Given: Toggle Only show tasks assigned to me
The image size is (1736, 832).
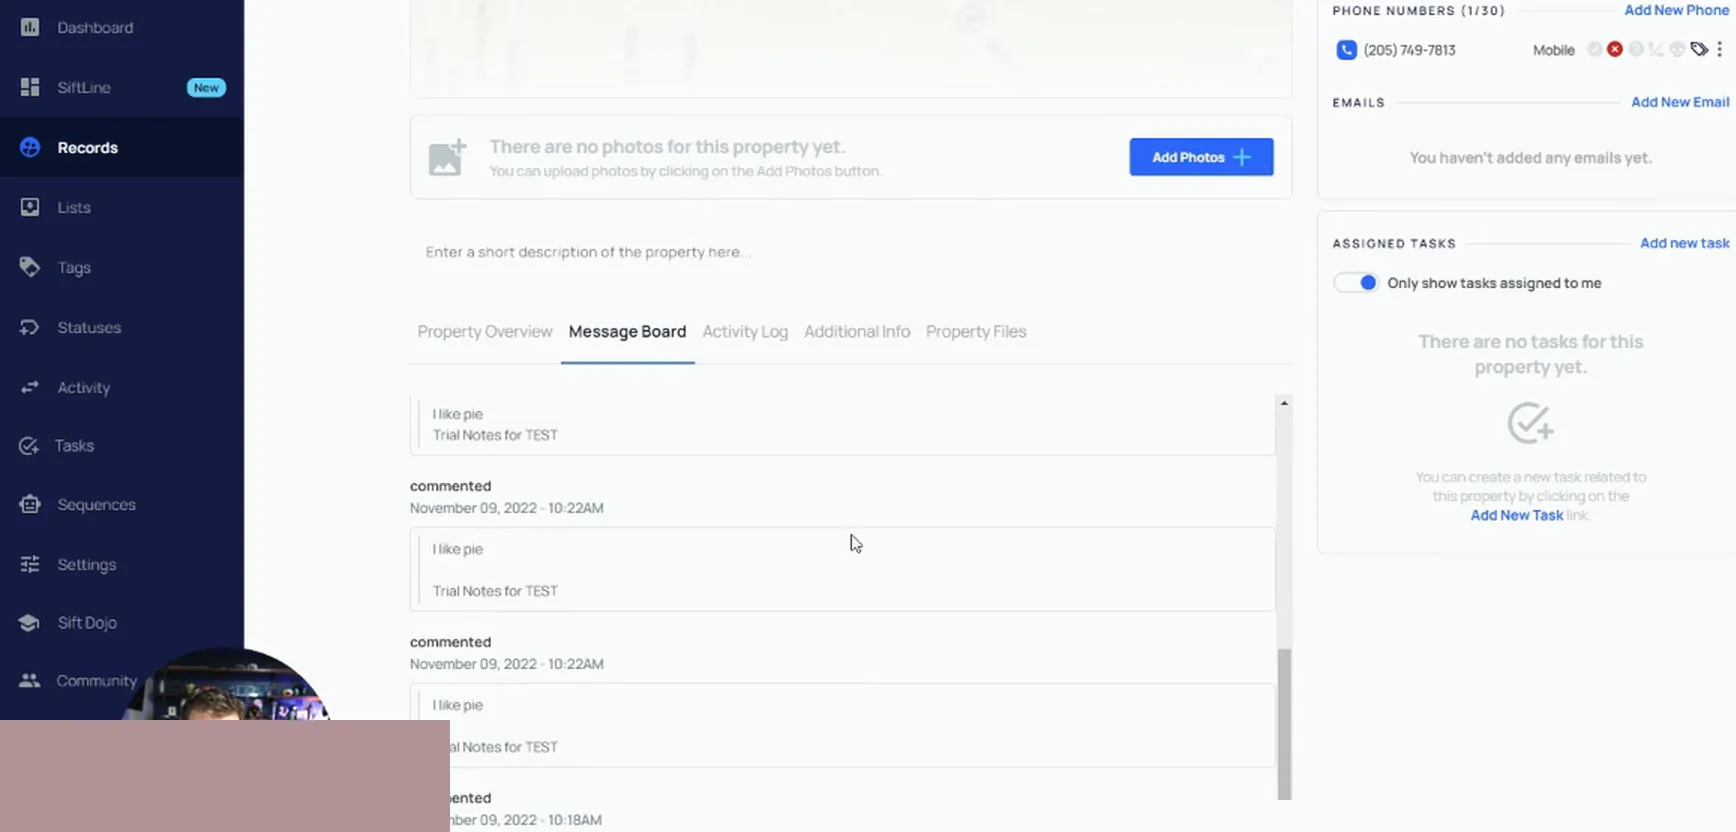Looking at the screenshot, I should click(x=1356, y=283).
